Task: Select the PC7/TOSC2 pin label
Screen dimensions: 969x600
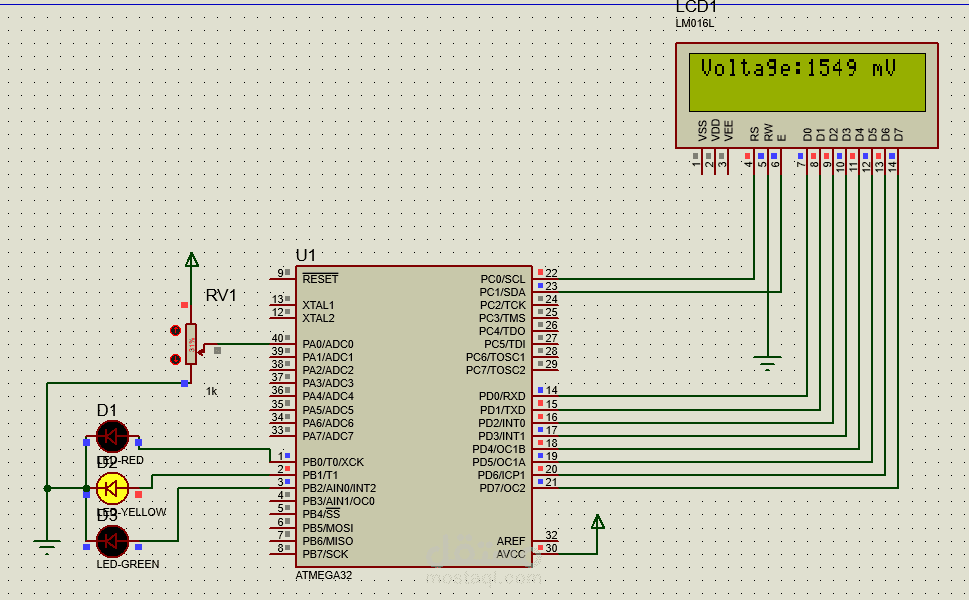Action: 496,370
